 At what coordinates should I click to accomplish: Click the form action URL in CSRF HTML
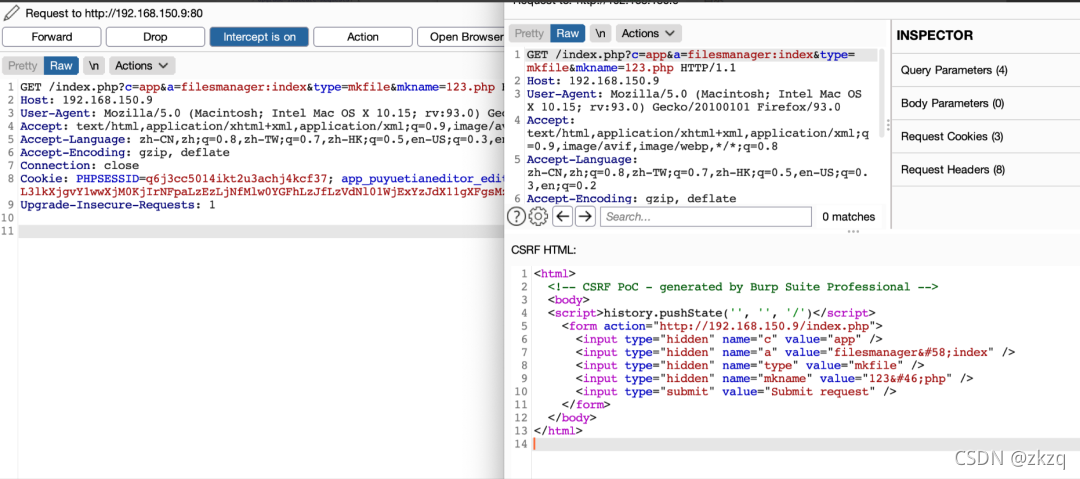tap(767, 326)
